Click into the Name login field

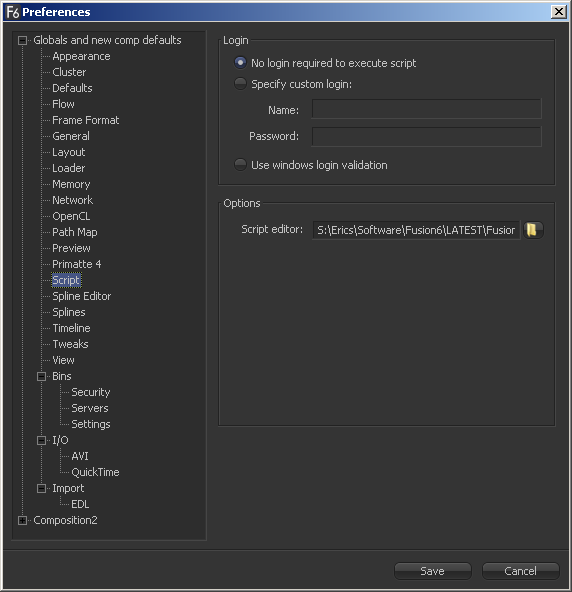(x=427, y=109)
